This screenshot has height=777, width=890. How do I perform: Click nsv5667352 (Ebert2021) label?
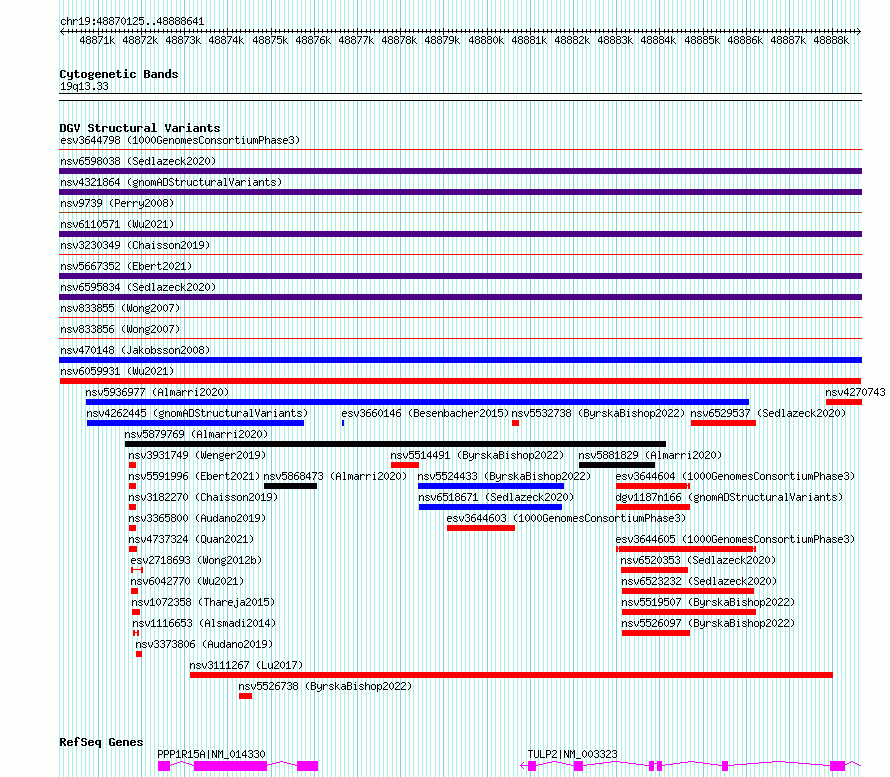point(126,266)
